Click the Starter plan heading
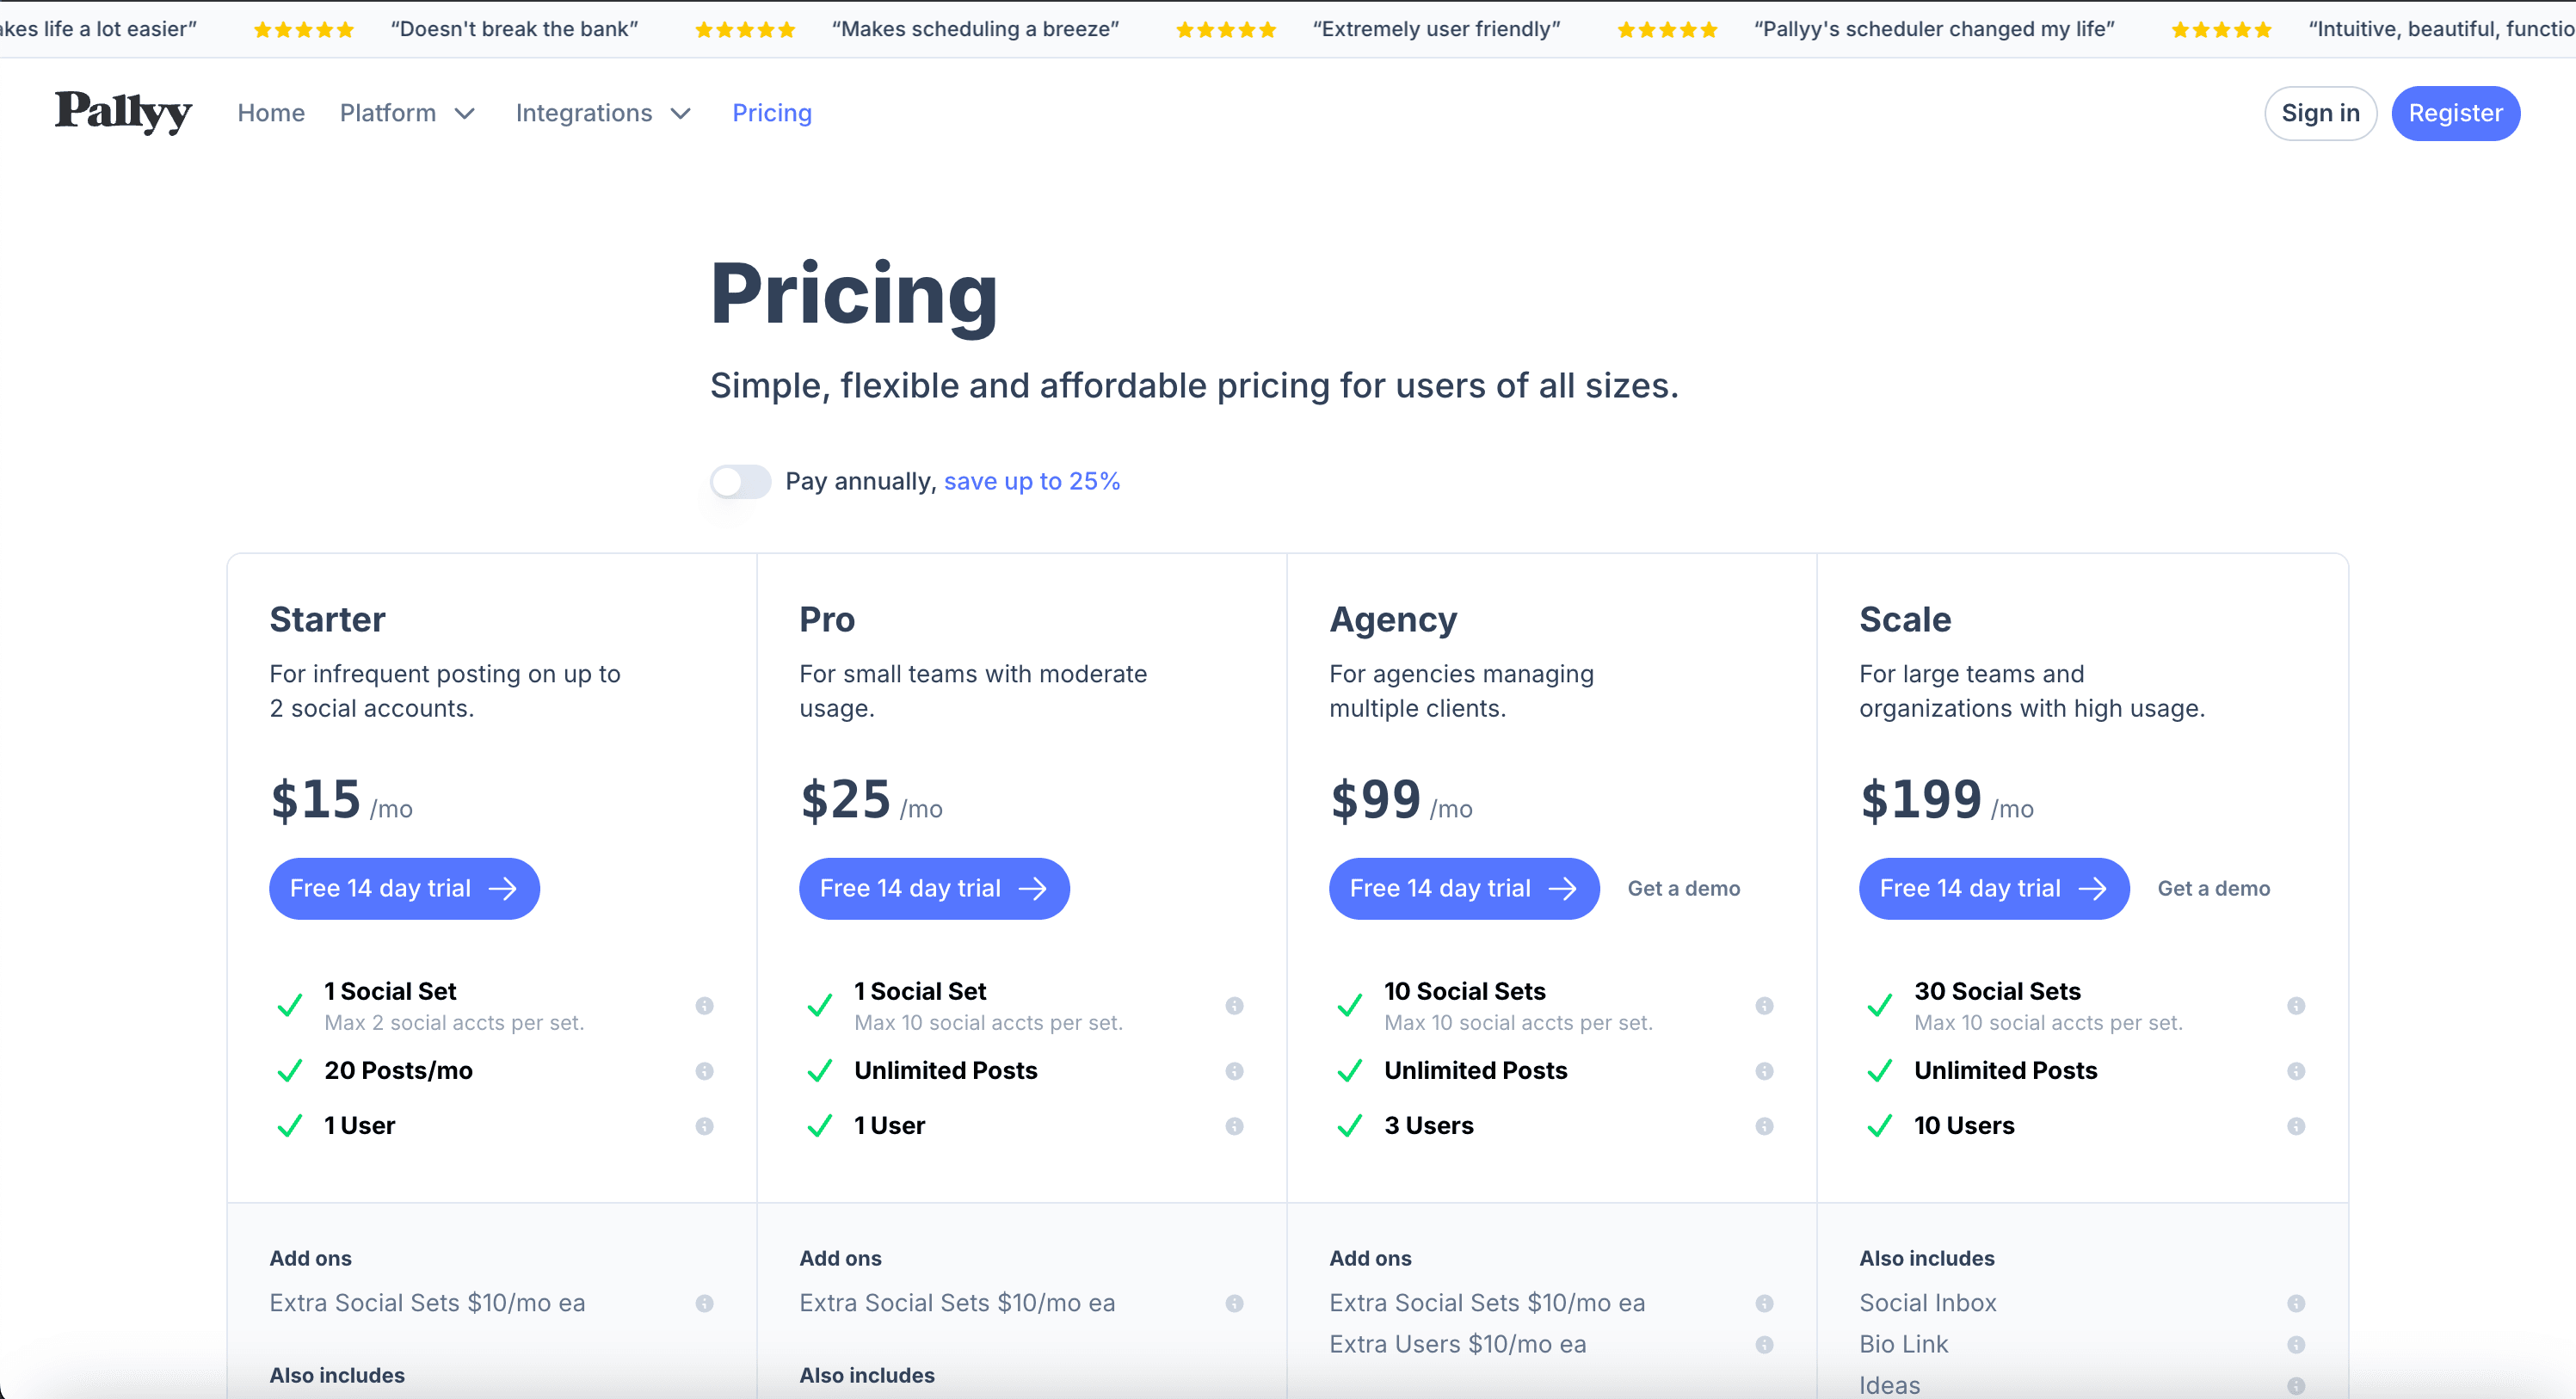The height and width of the screenshot is (1399, 2576). coord(327,620)
